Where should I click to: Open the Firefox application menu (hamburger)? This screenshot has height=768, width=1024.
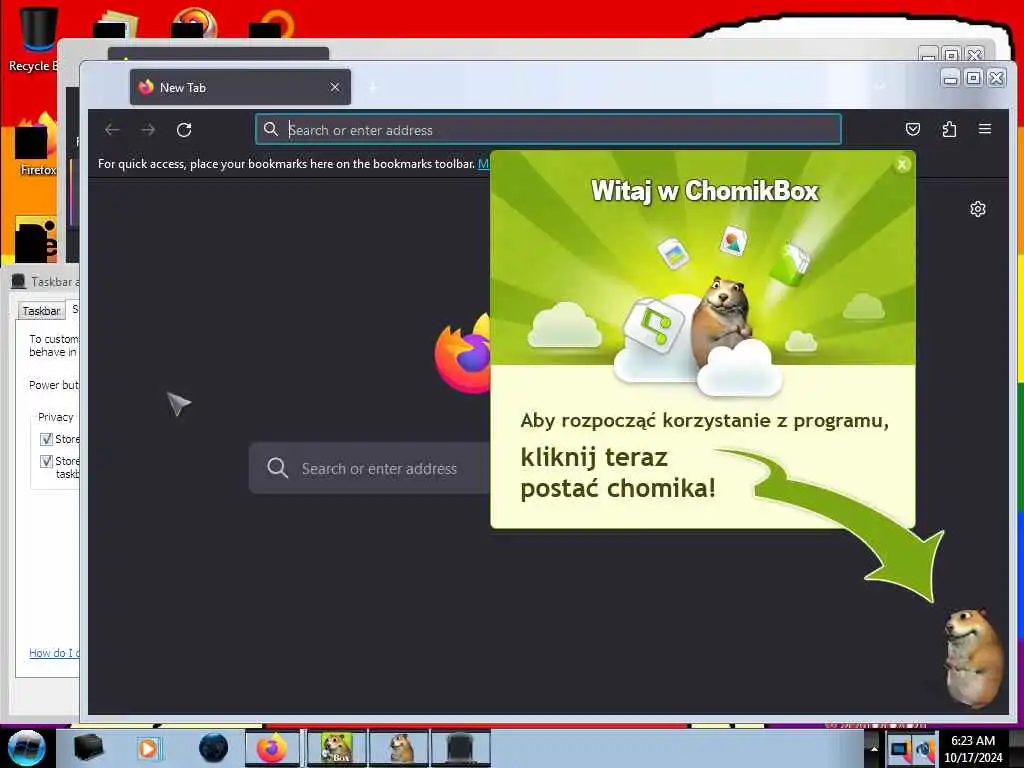tap(985, 129)
